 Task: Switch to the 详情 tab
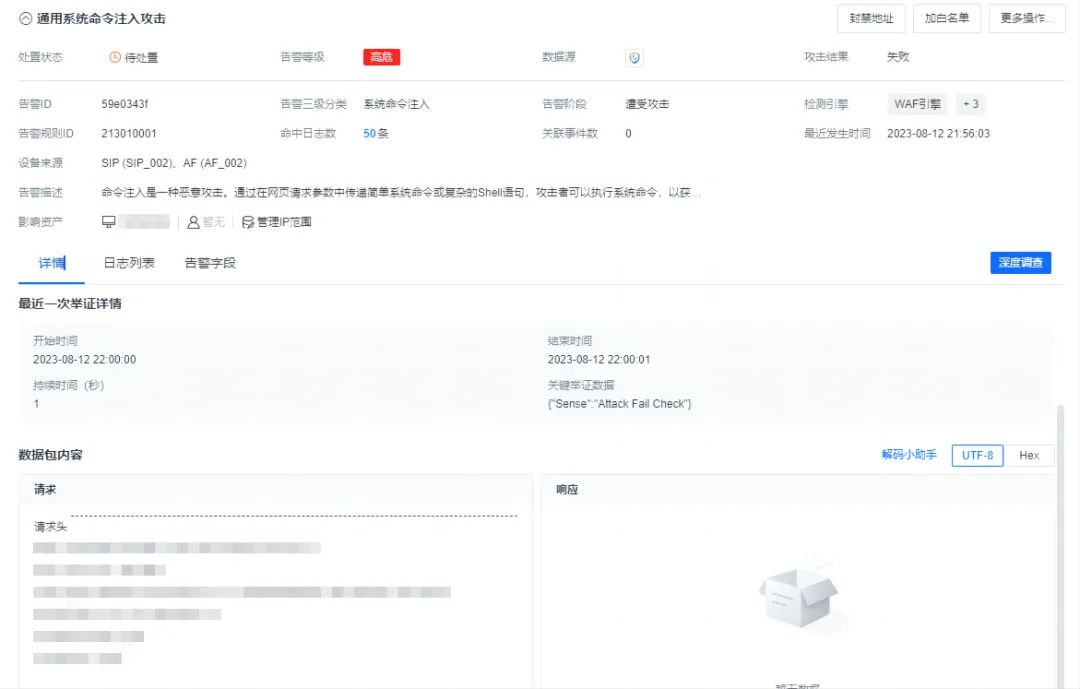tap(52, 263)
